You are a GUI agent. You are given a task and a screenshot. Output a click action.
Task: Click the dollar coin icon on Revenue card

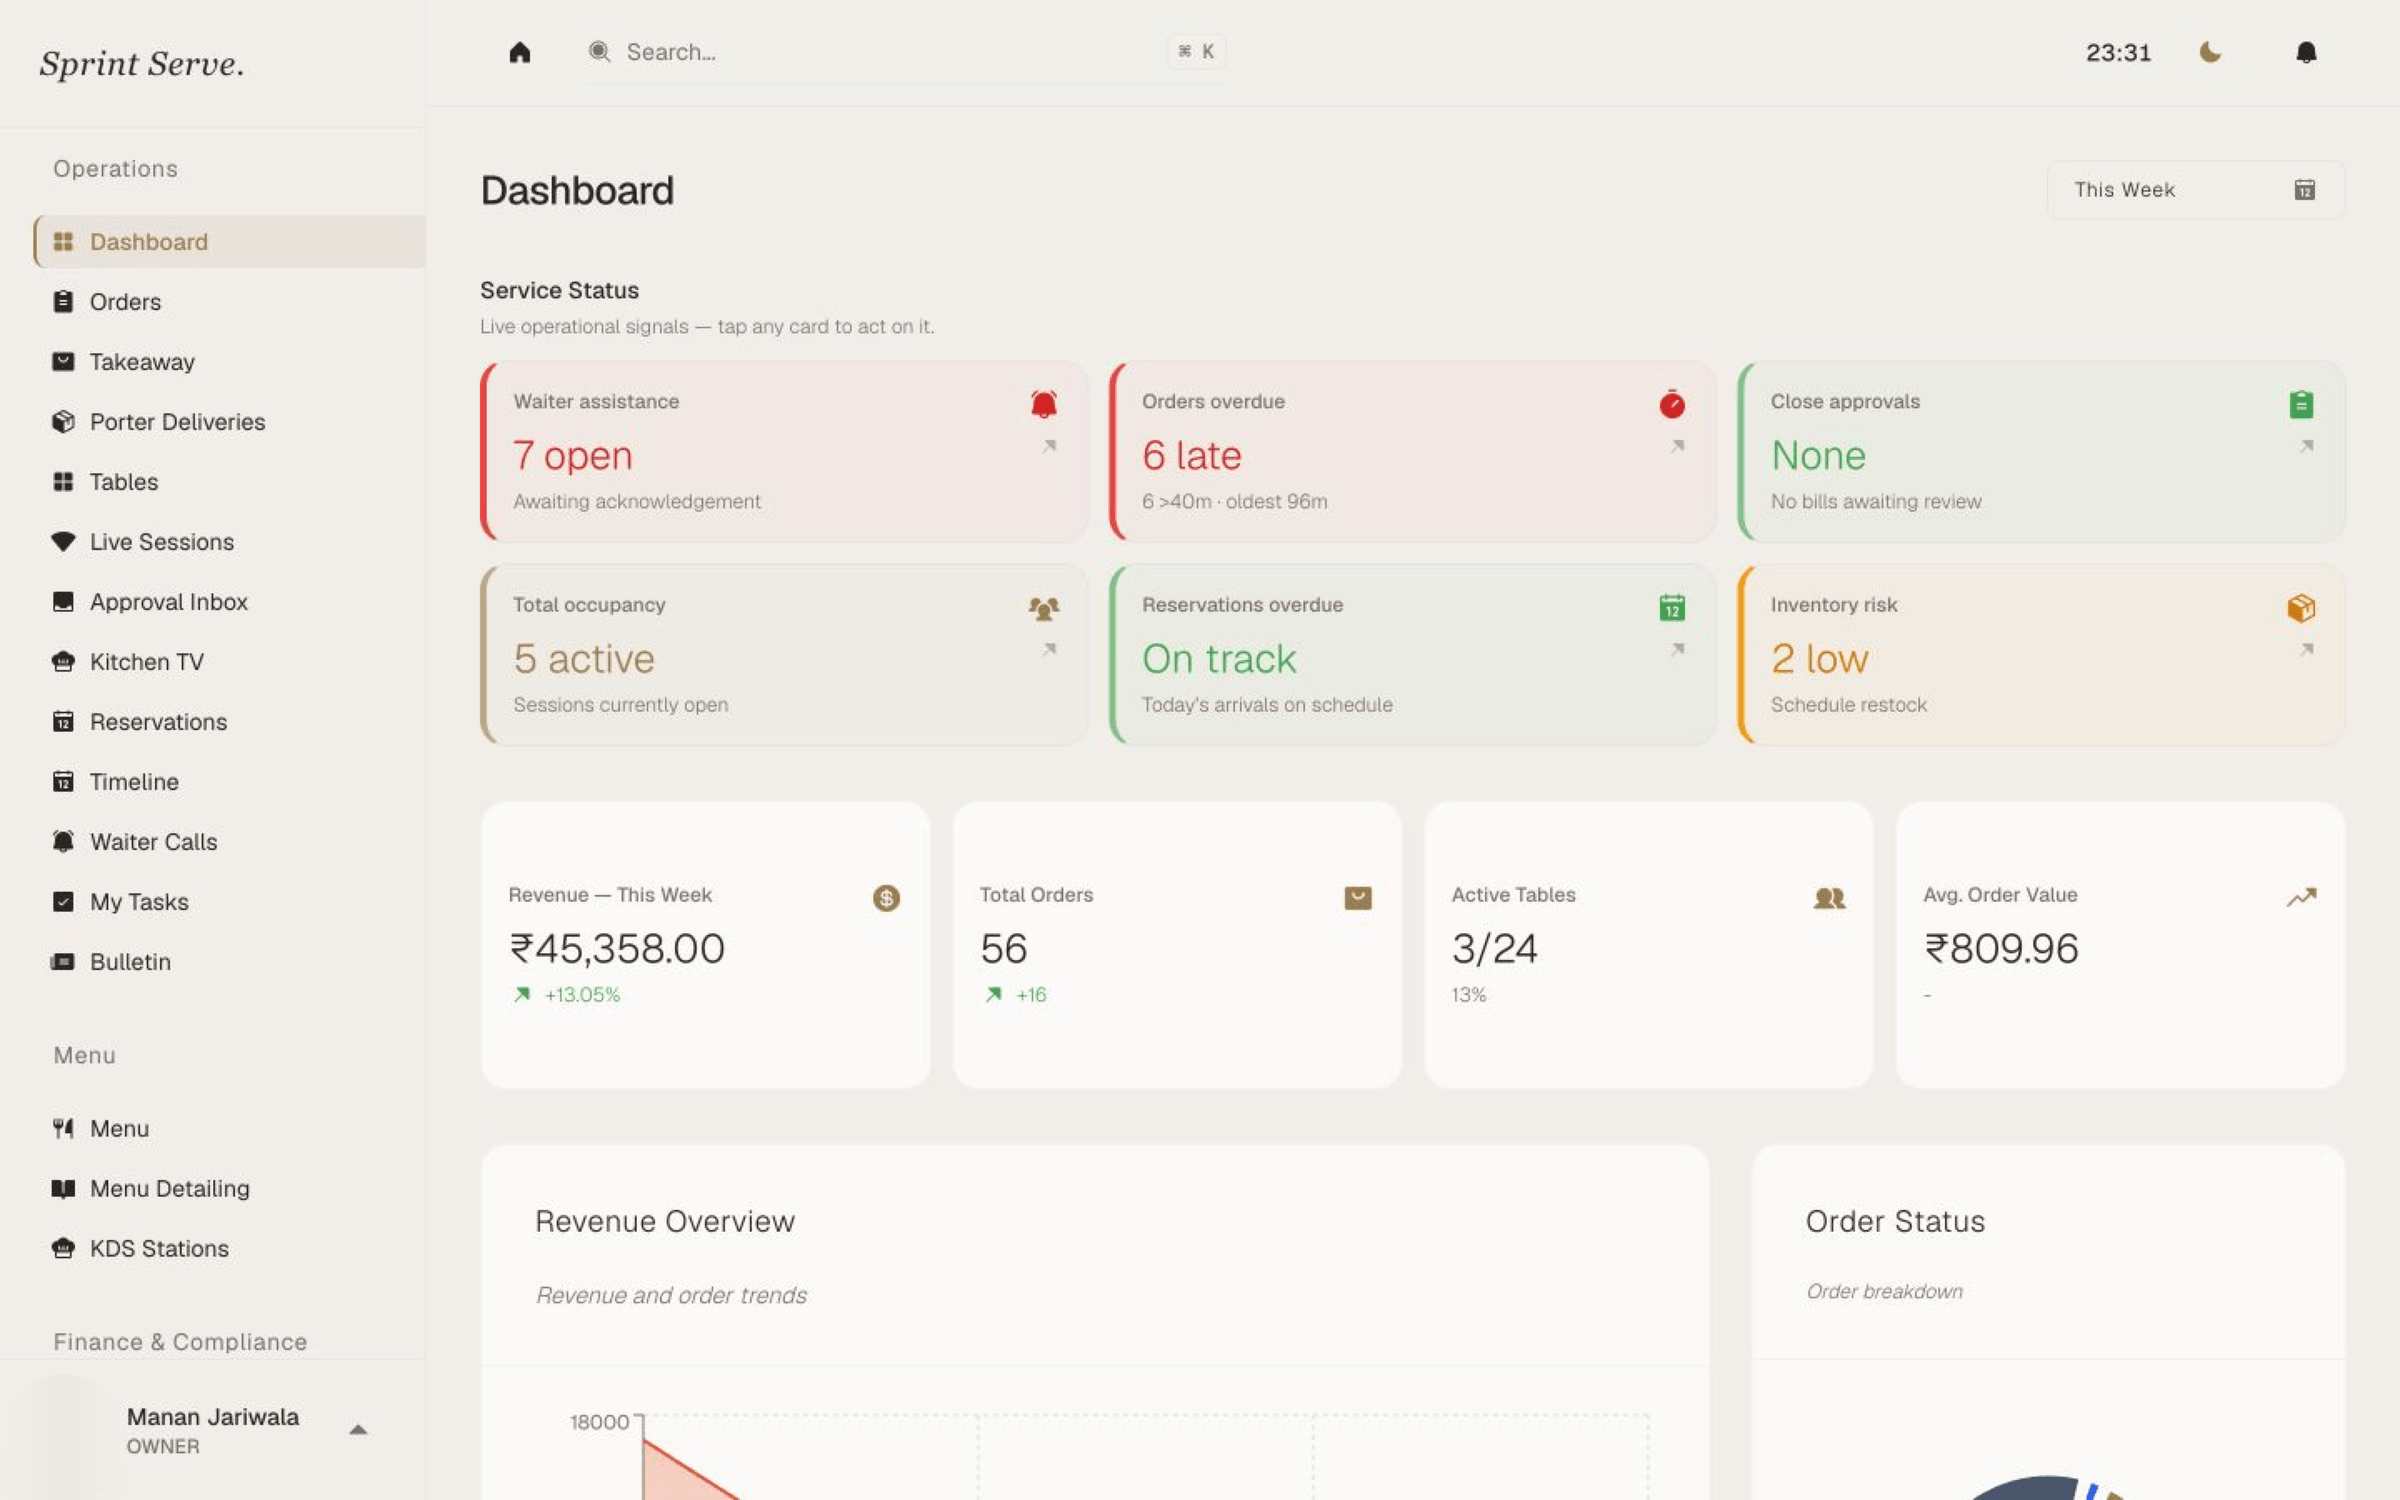click(886, 898)
